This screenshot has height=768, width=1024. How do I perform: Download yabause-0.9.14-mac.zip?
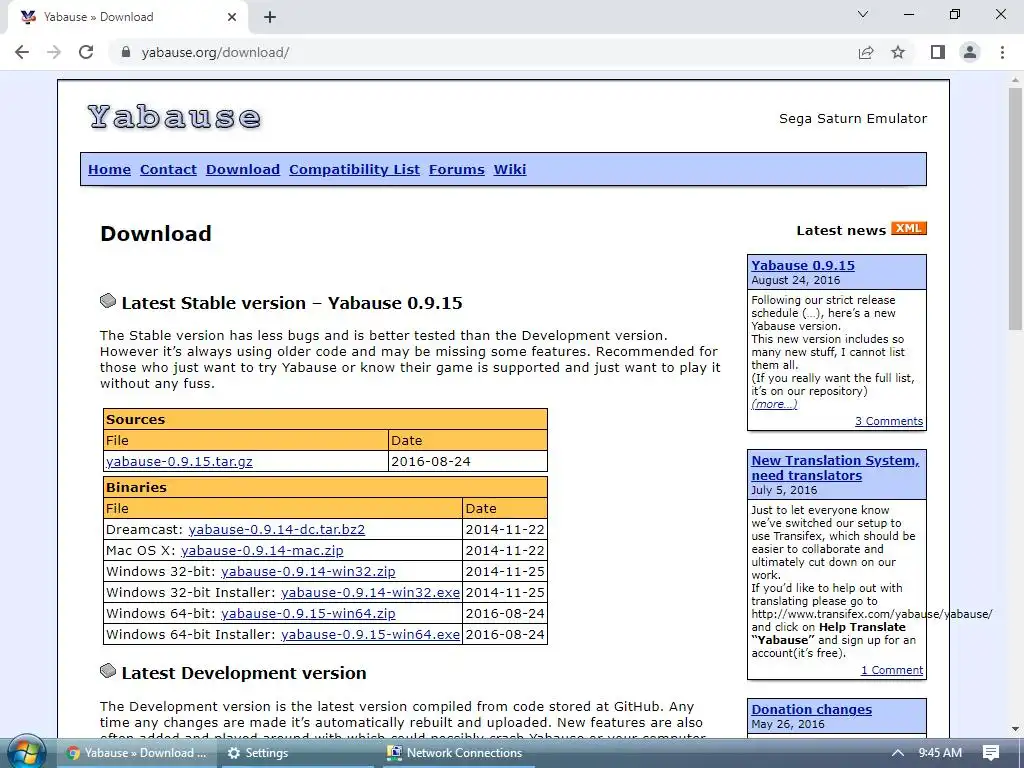pos(262,551)
